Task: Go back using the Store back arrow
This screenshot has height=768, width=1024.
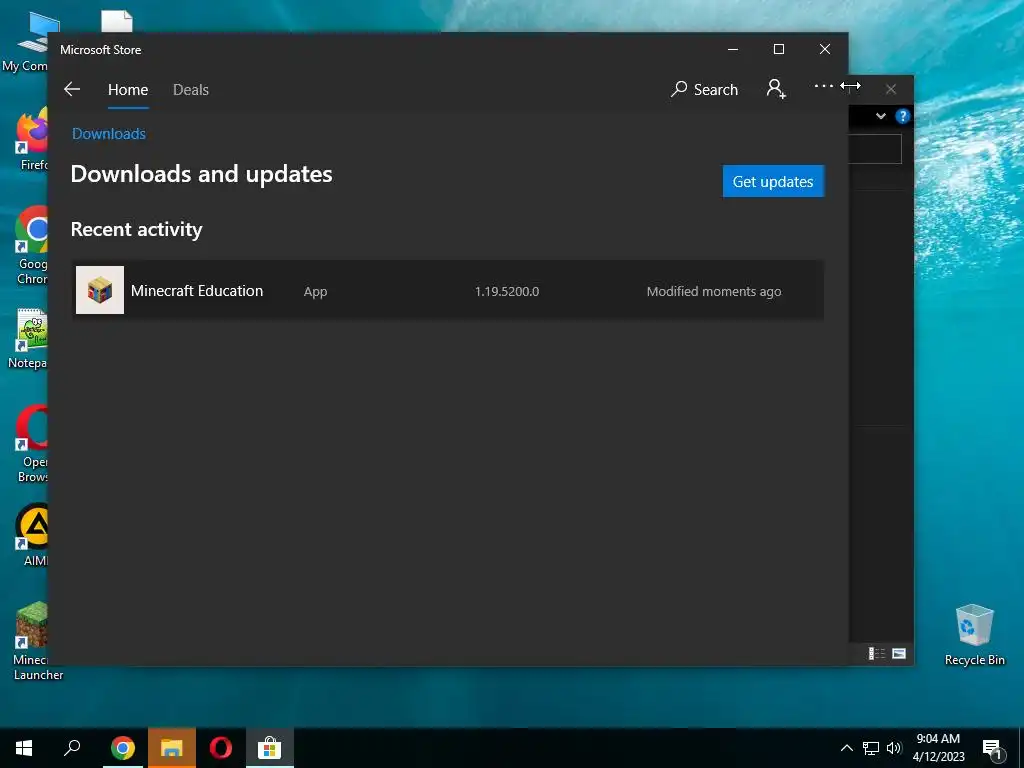Action: coord(72,89)
